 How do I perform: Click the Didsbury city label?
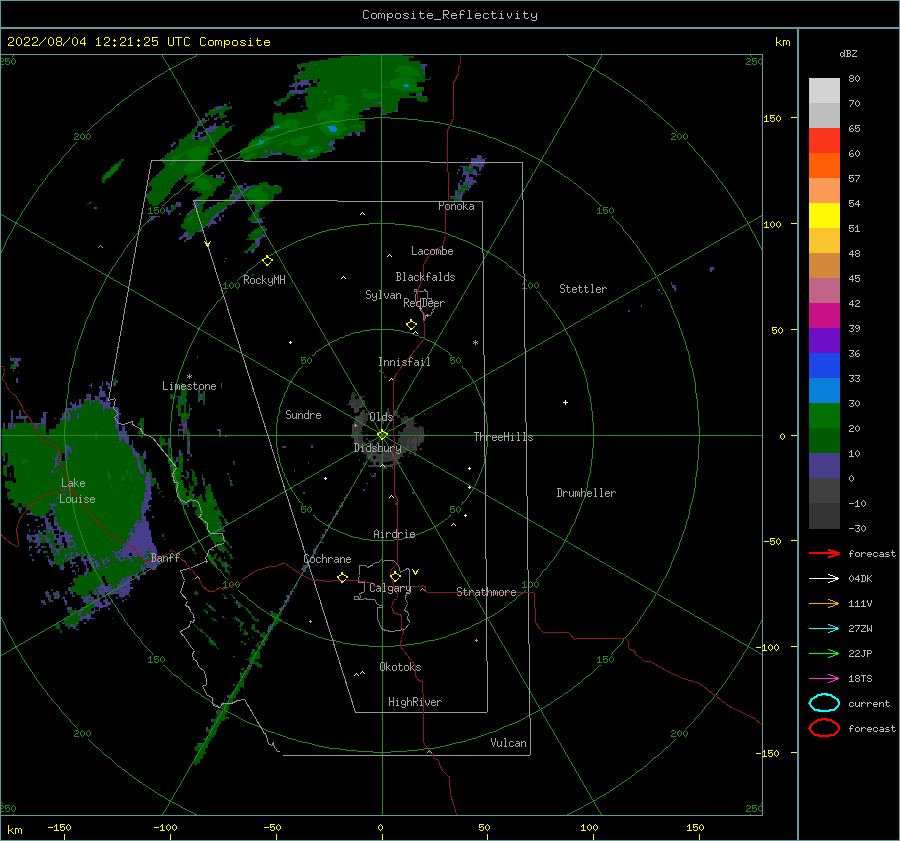pyautogui.click(x=377, y=448)
